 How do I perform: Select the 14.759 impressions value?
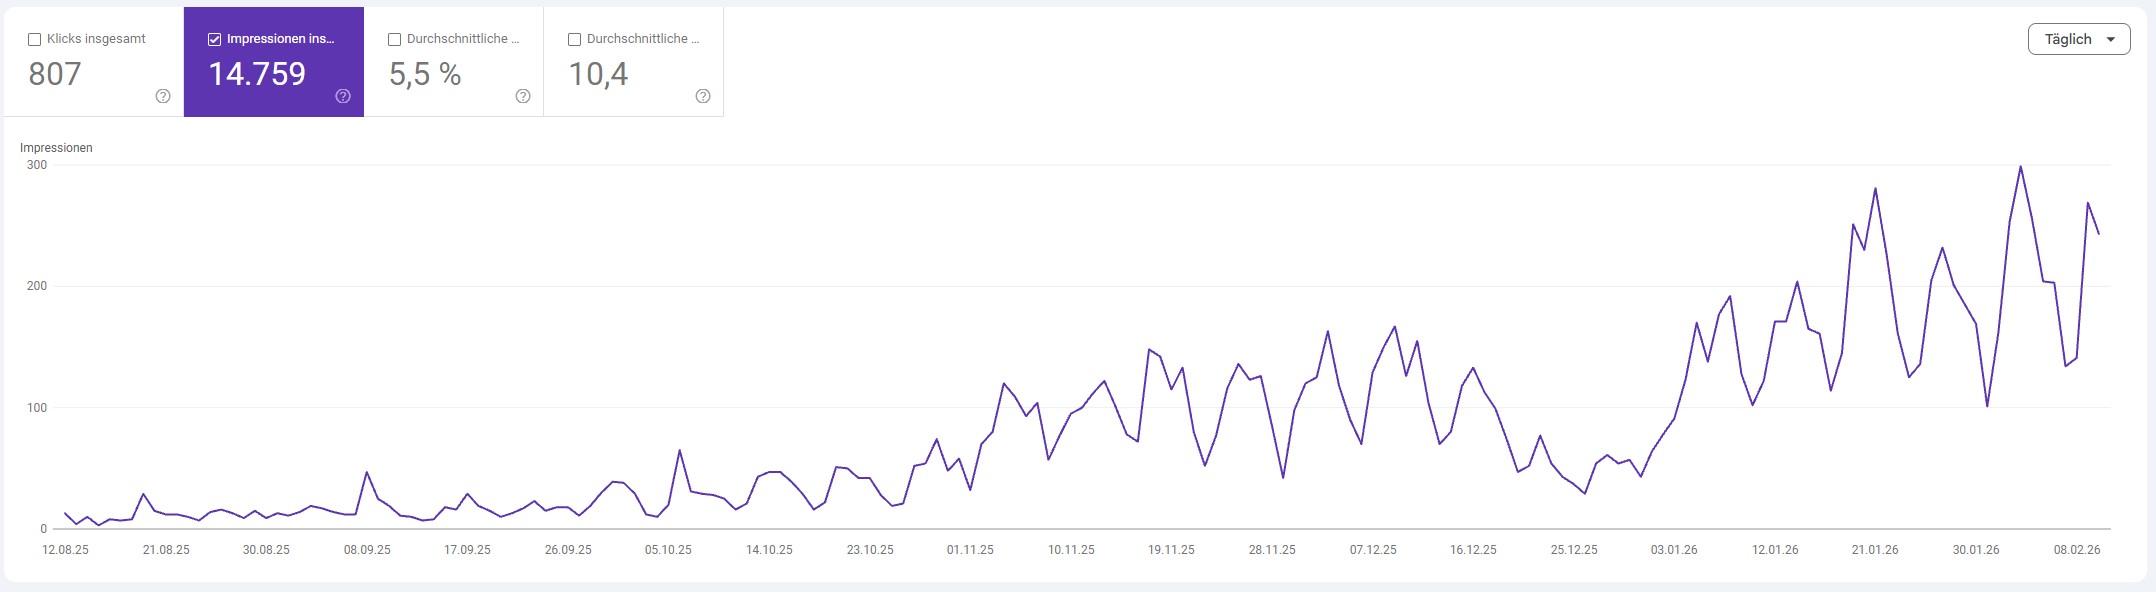coord(257,74)
